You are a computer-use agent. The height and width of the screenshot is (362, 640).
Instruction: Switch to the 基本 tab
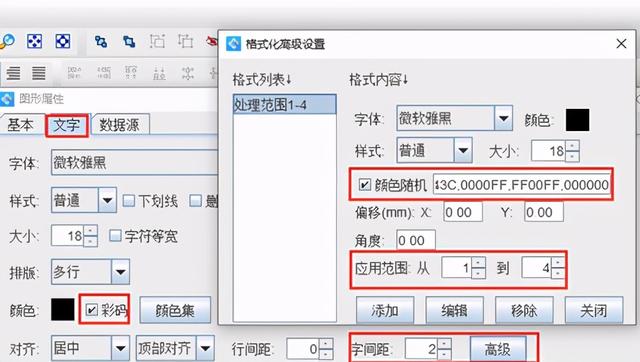(x=20, y=124)
